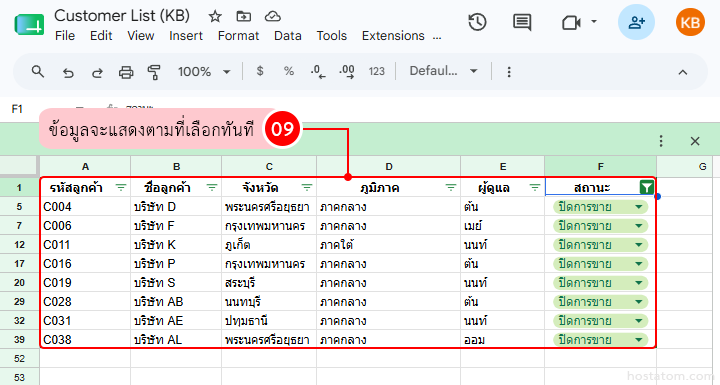This screenshot has width=720, height=385.
Task: Close the filter view bar
Action: [695, 141]
